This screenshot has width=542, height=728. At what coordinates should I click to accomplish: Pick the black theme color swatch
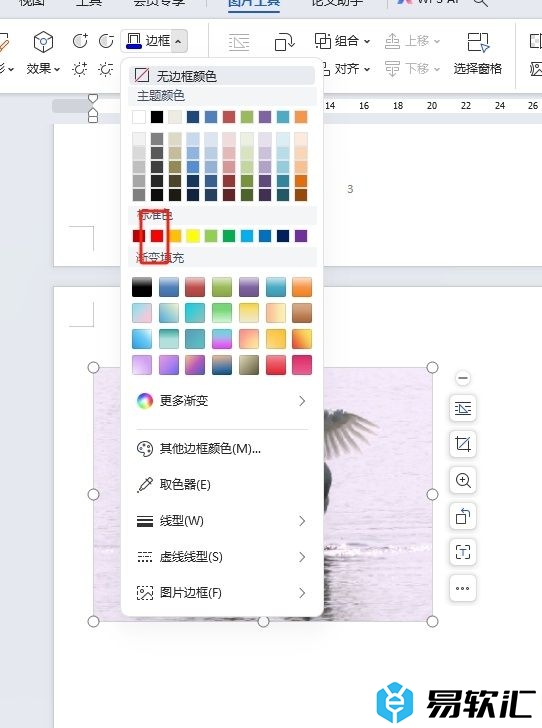click(x=157, y=117)
